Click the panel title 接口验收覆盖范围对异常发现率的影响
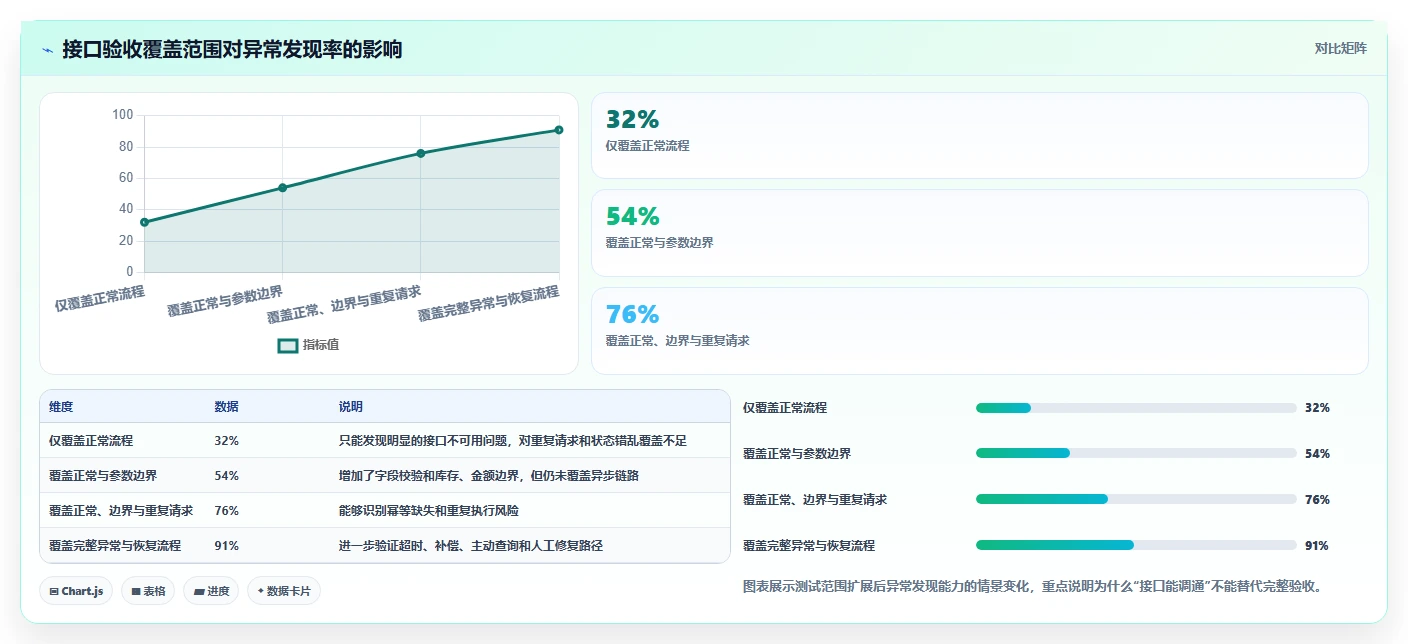The height and width of the screenshot is (644, 1408). (x=232, y=49)
